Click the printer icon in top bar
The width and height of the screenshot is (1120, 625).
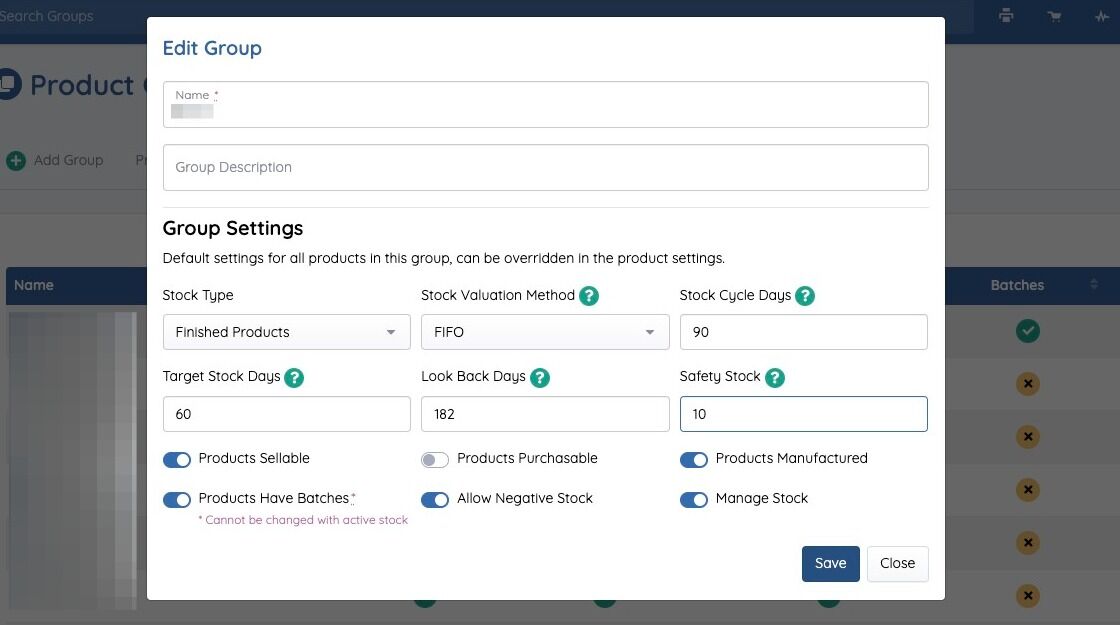(1006, 16)
